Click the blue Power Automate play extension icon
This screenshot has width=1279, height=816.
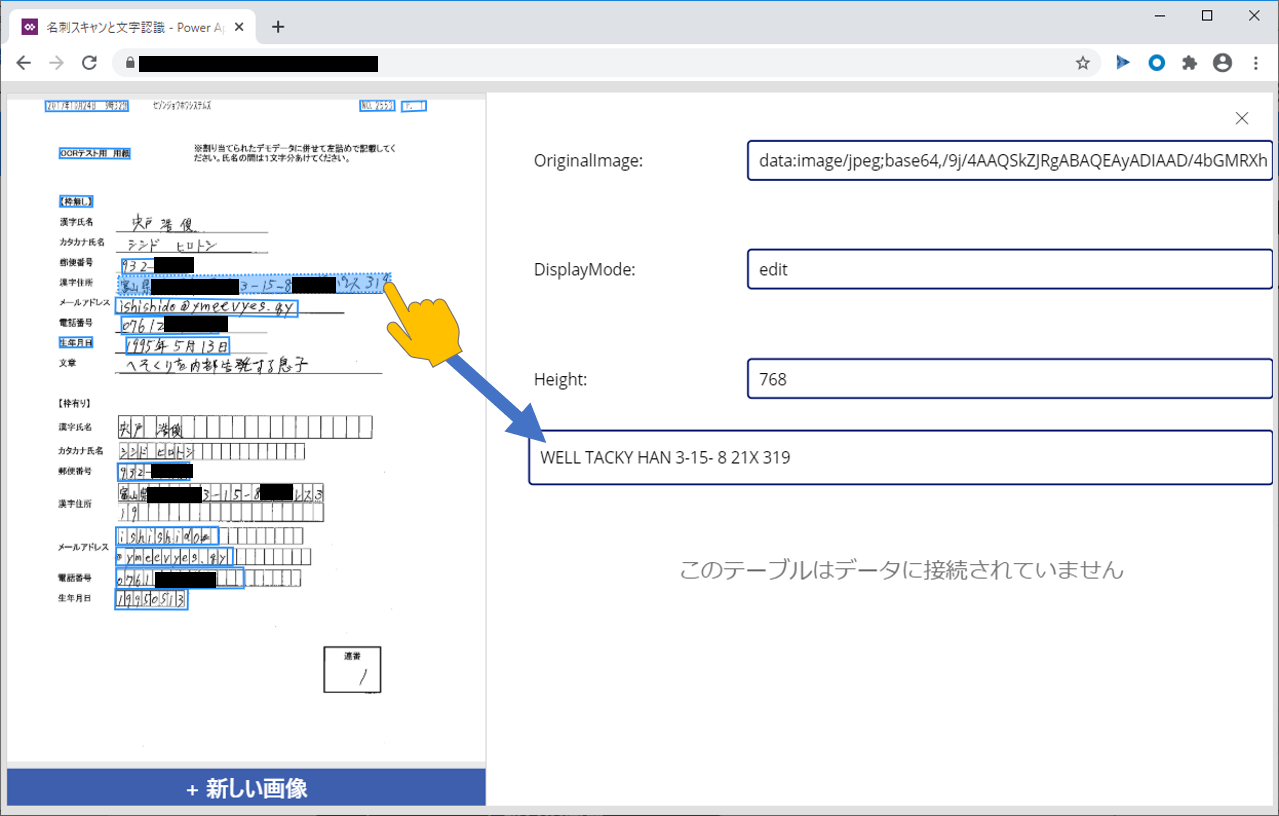coord(1122,62)
